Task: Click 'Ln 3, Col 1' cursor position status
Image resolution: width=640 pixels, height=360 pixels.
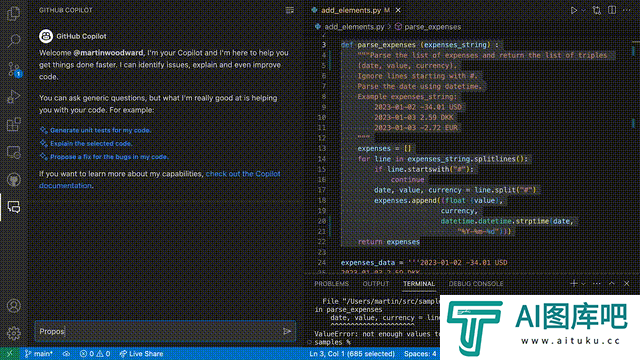Action: point(352,353)
